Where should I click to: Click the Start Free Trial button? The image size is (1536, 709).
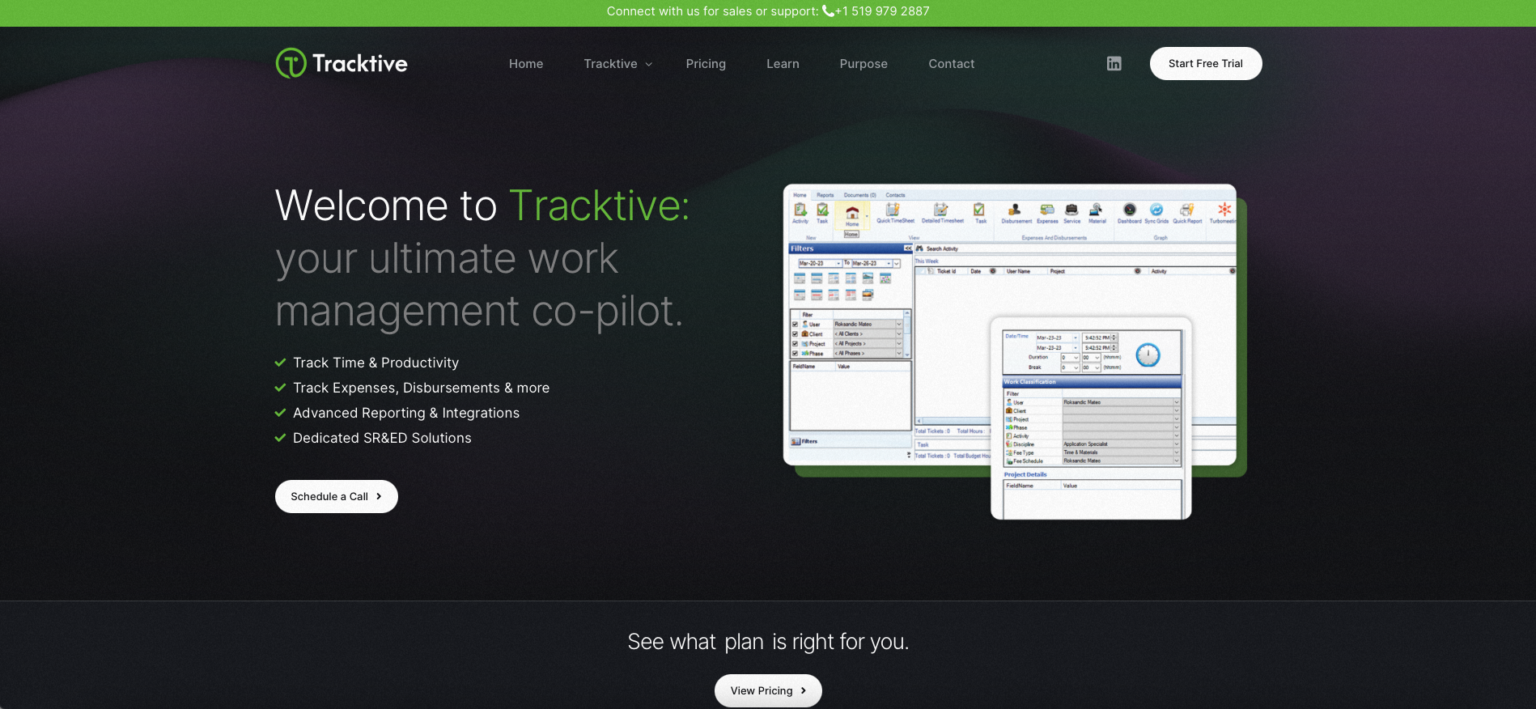(x=1205, y=63)
